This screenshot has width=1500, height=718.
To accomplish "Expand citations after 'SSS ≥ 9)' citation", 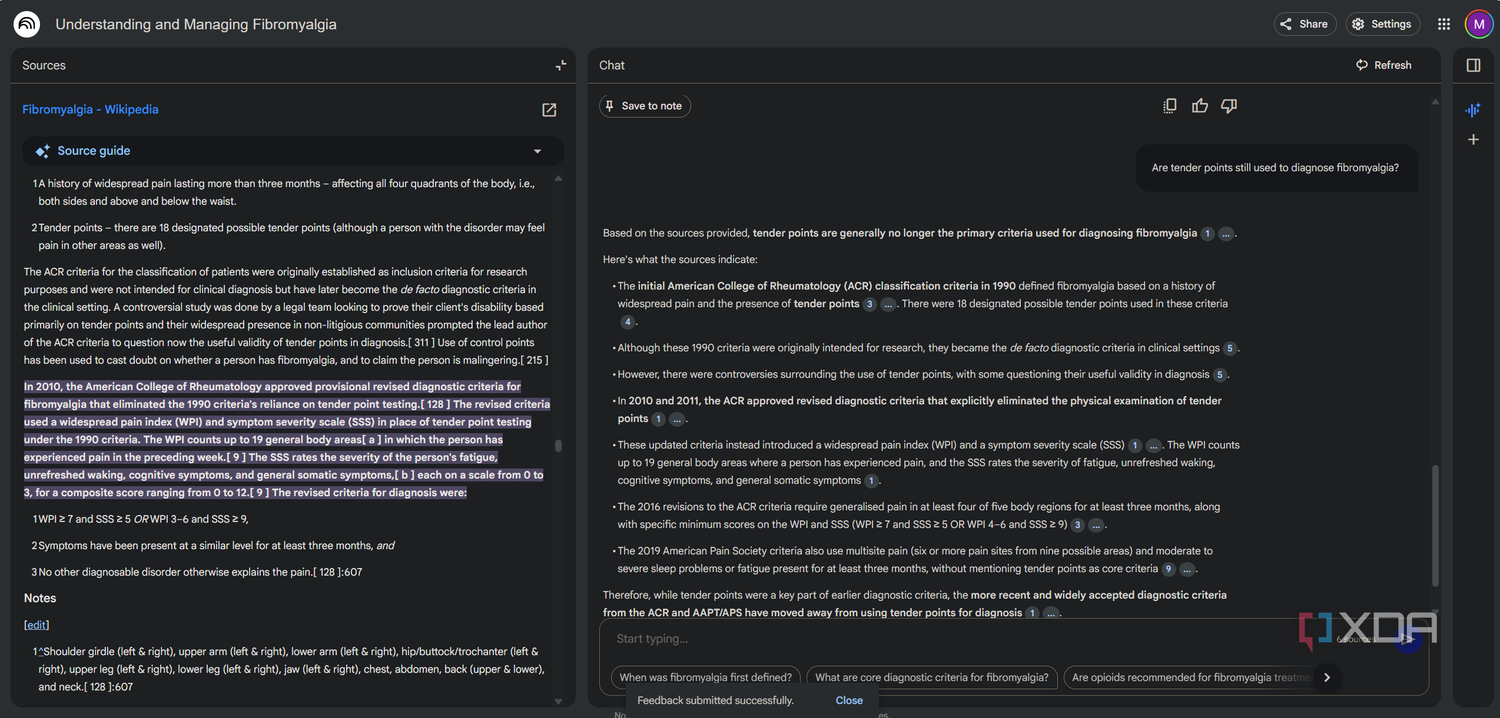I will (x=1096, y=525).
